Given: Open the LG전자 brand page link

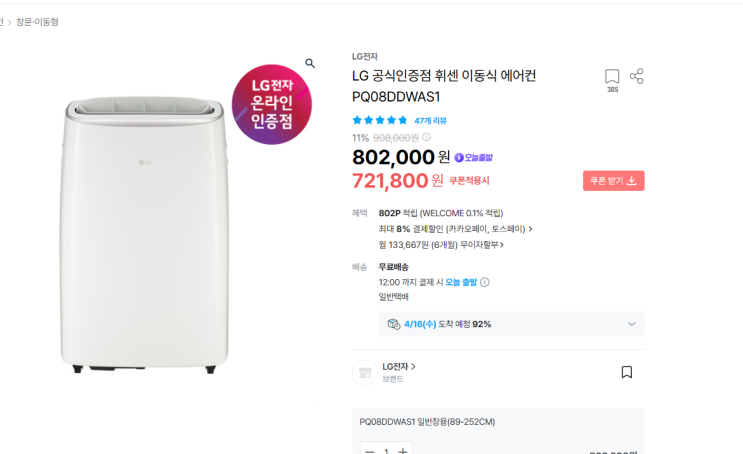Looking at the screenshot, I should (399, 367).
